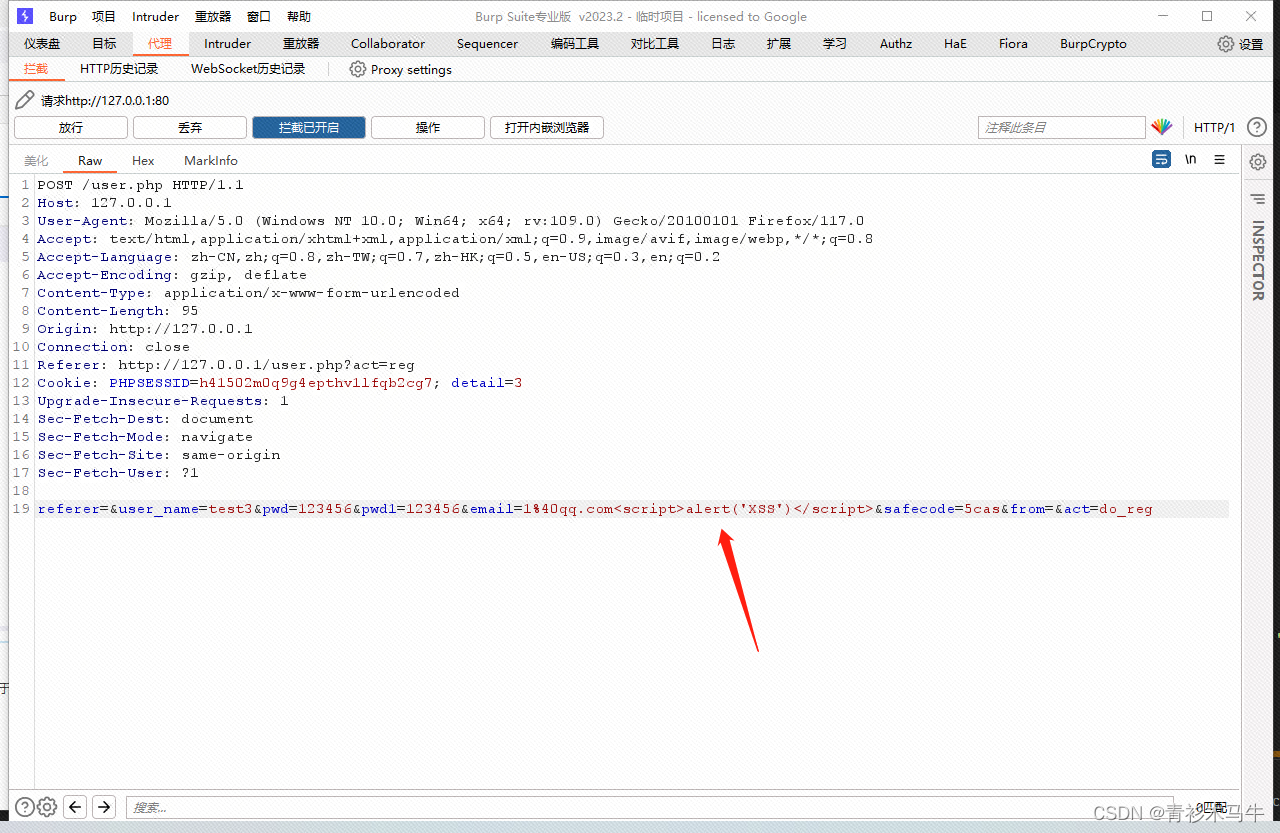This screenshot has width=1280, height=833.
Task: Switch to the 重放器 tool tab
Action: (301, 44)
